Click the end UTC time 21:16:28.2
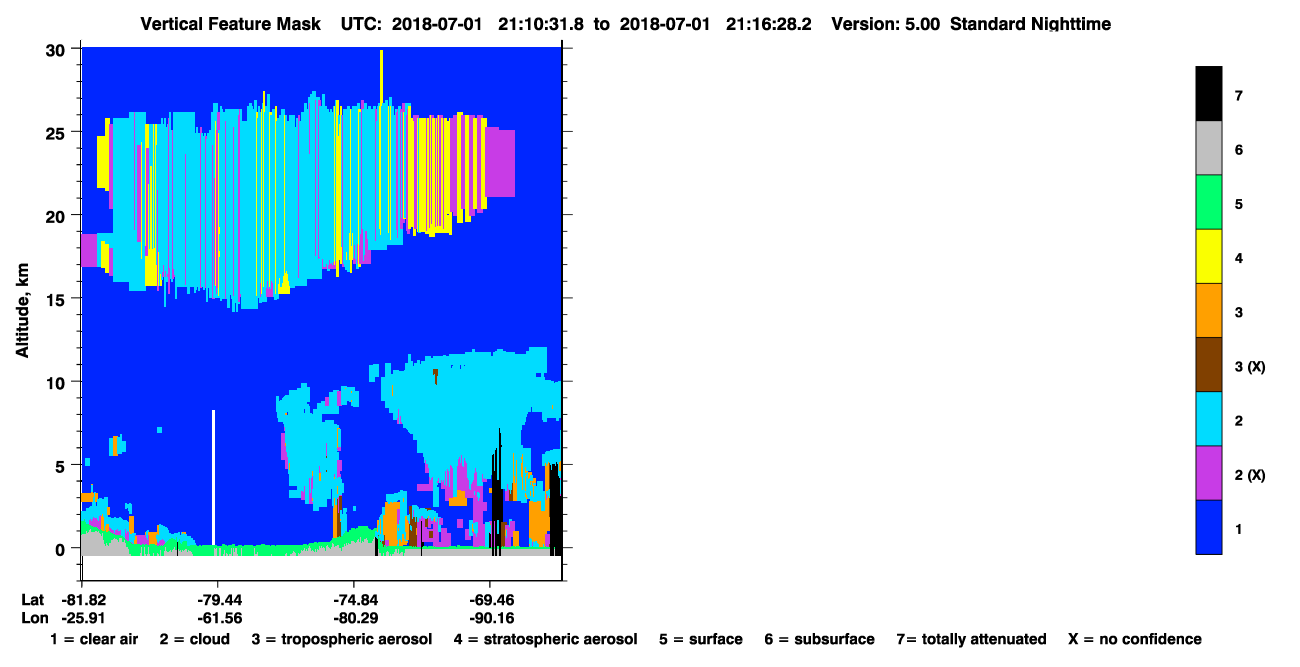The height and width of the screenshot is (667, 1300). (x=770, y=23)
